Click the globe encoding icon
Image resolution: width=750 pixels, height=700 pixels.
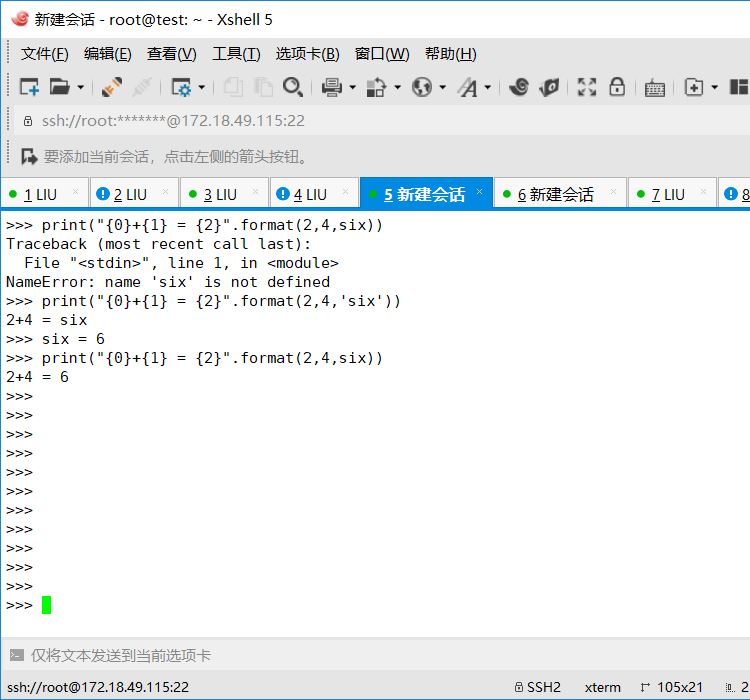tap(422, 87)
